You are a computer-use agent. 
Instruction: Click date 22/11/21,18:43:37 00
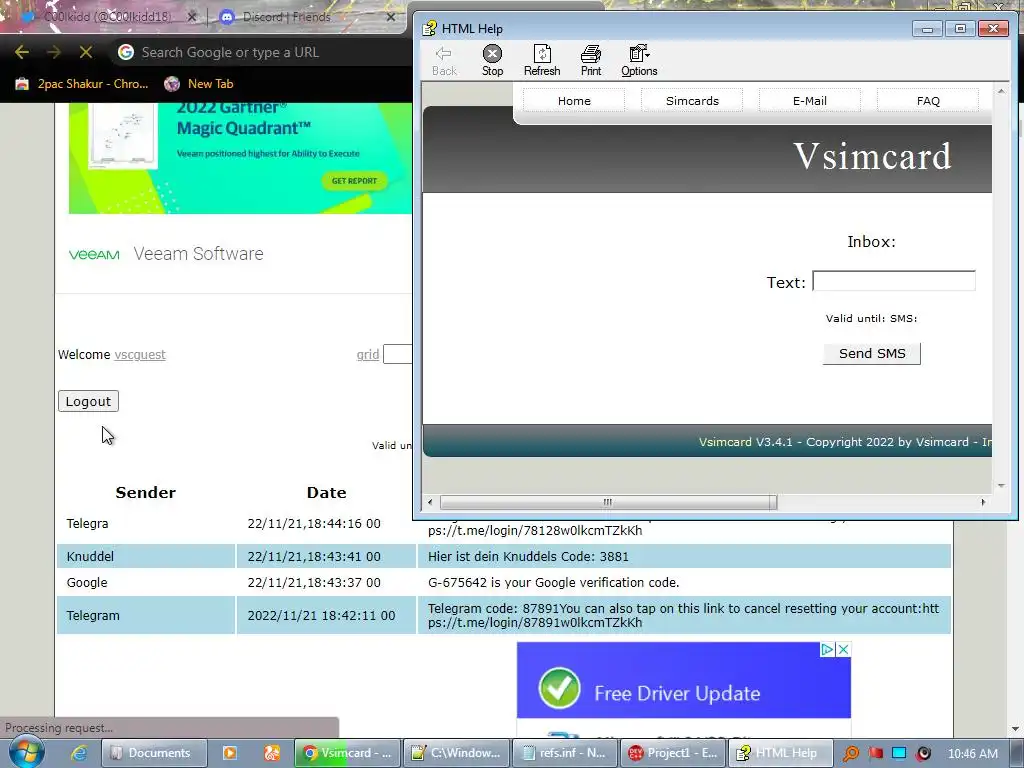tap(314, 583)
